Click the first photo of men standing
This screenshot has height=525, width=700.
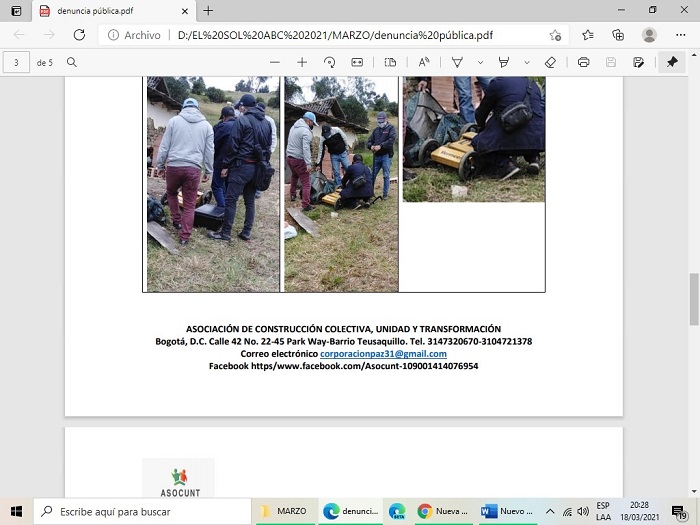tap(213, 184)
